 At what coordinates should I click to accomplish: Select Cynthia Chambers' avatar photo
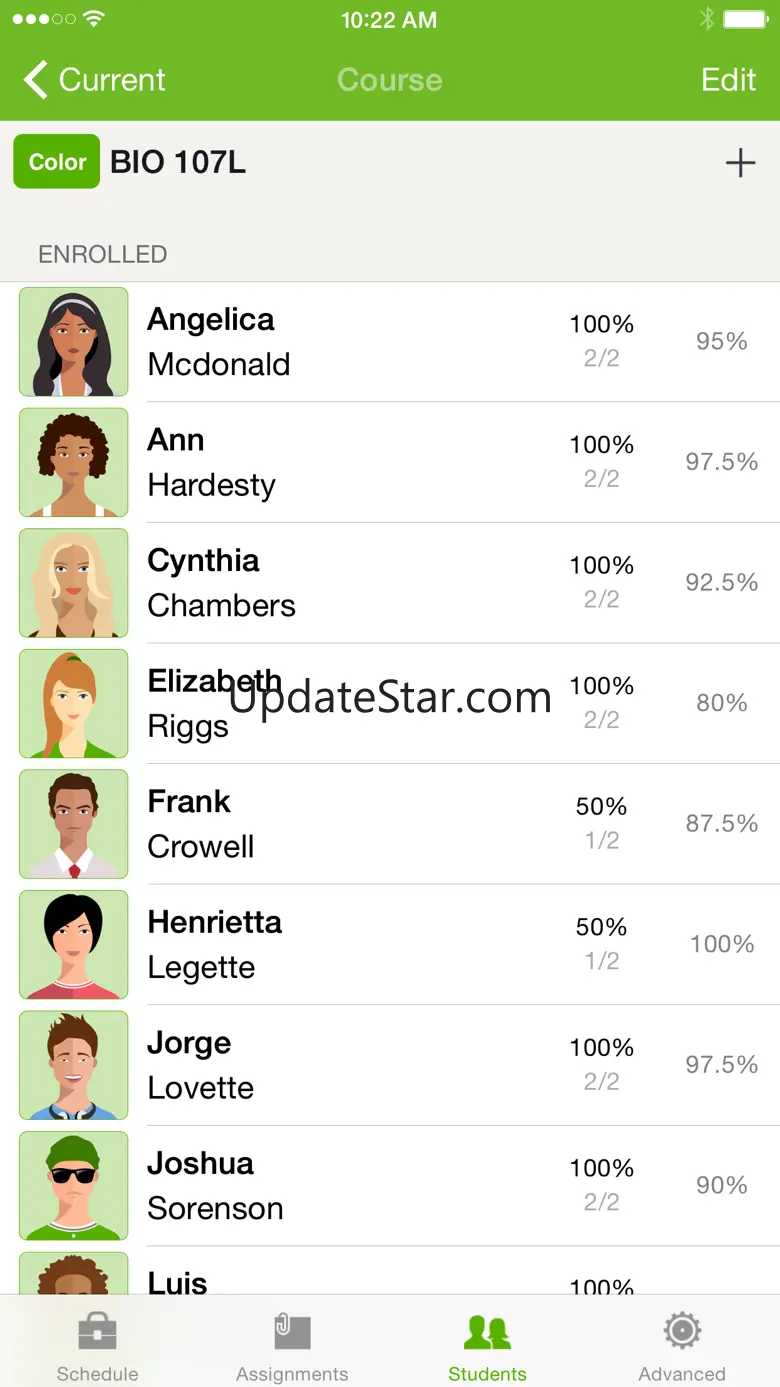(74, 583)
